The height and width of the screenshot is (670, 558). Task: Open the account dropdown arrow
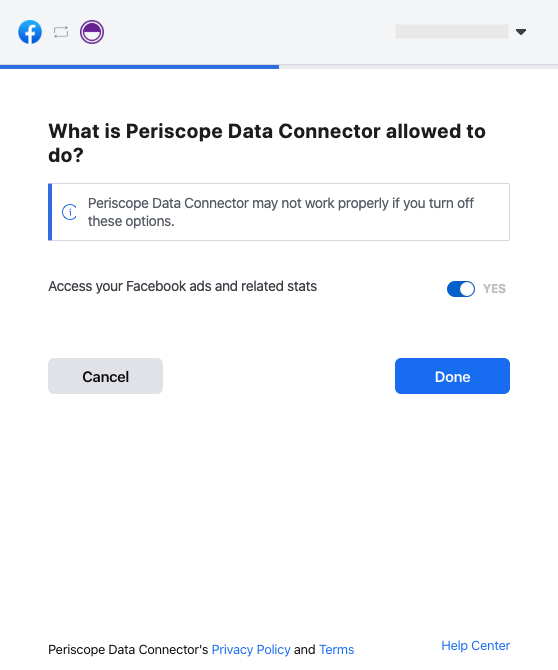click(x=520, y=32)
